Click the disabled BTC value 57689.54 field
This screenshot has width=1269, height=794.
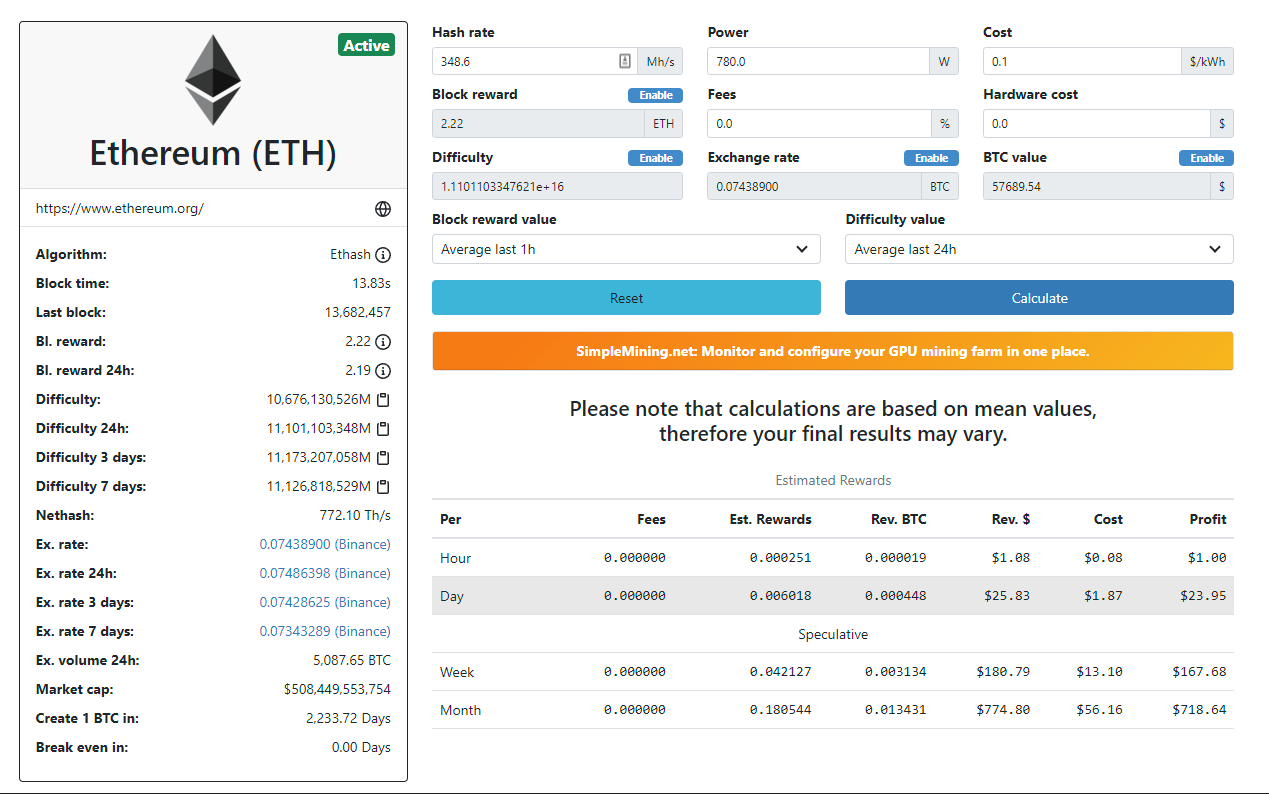pos(1096,186)
